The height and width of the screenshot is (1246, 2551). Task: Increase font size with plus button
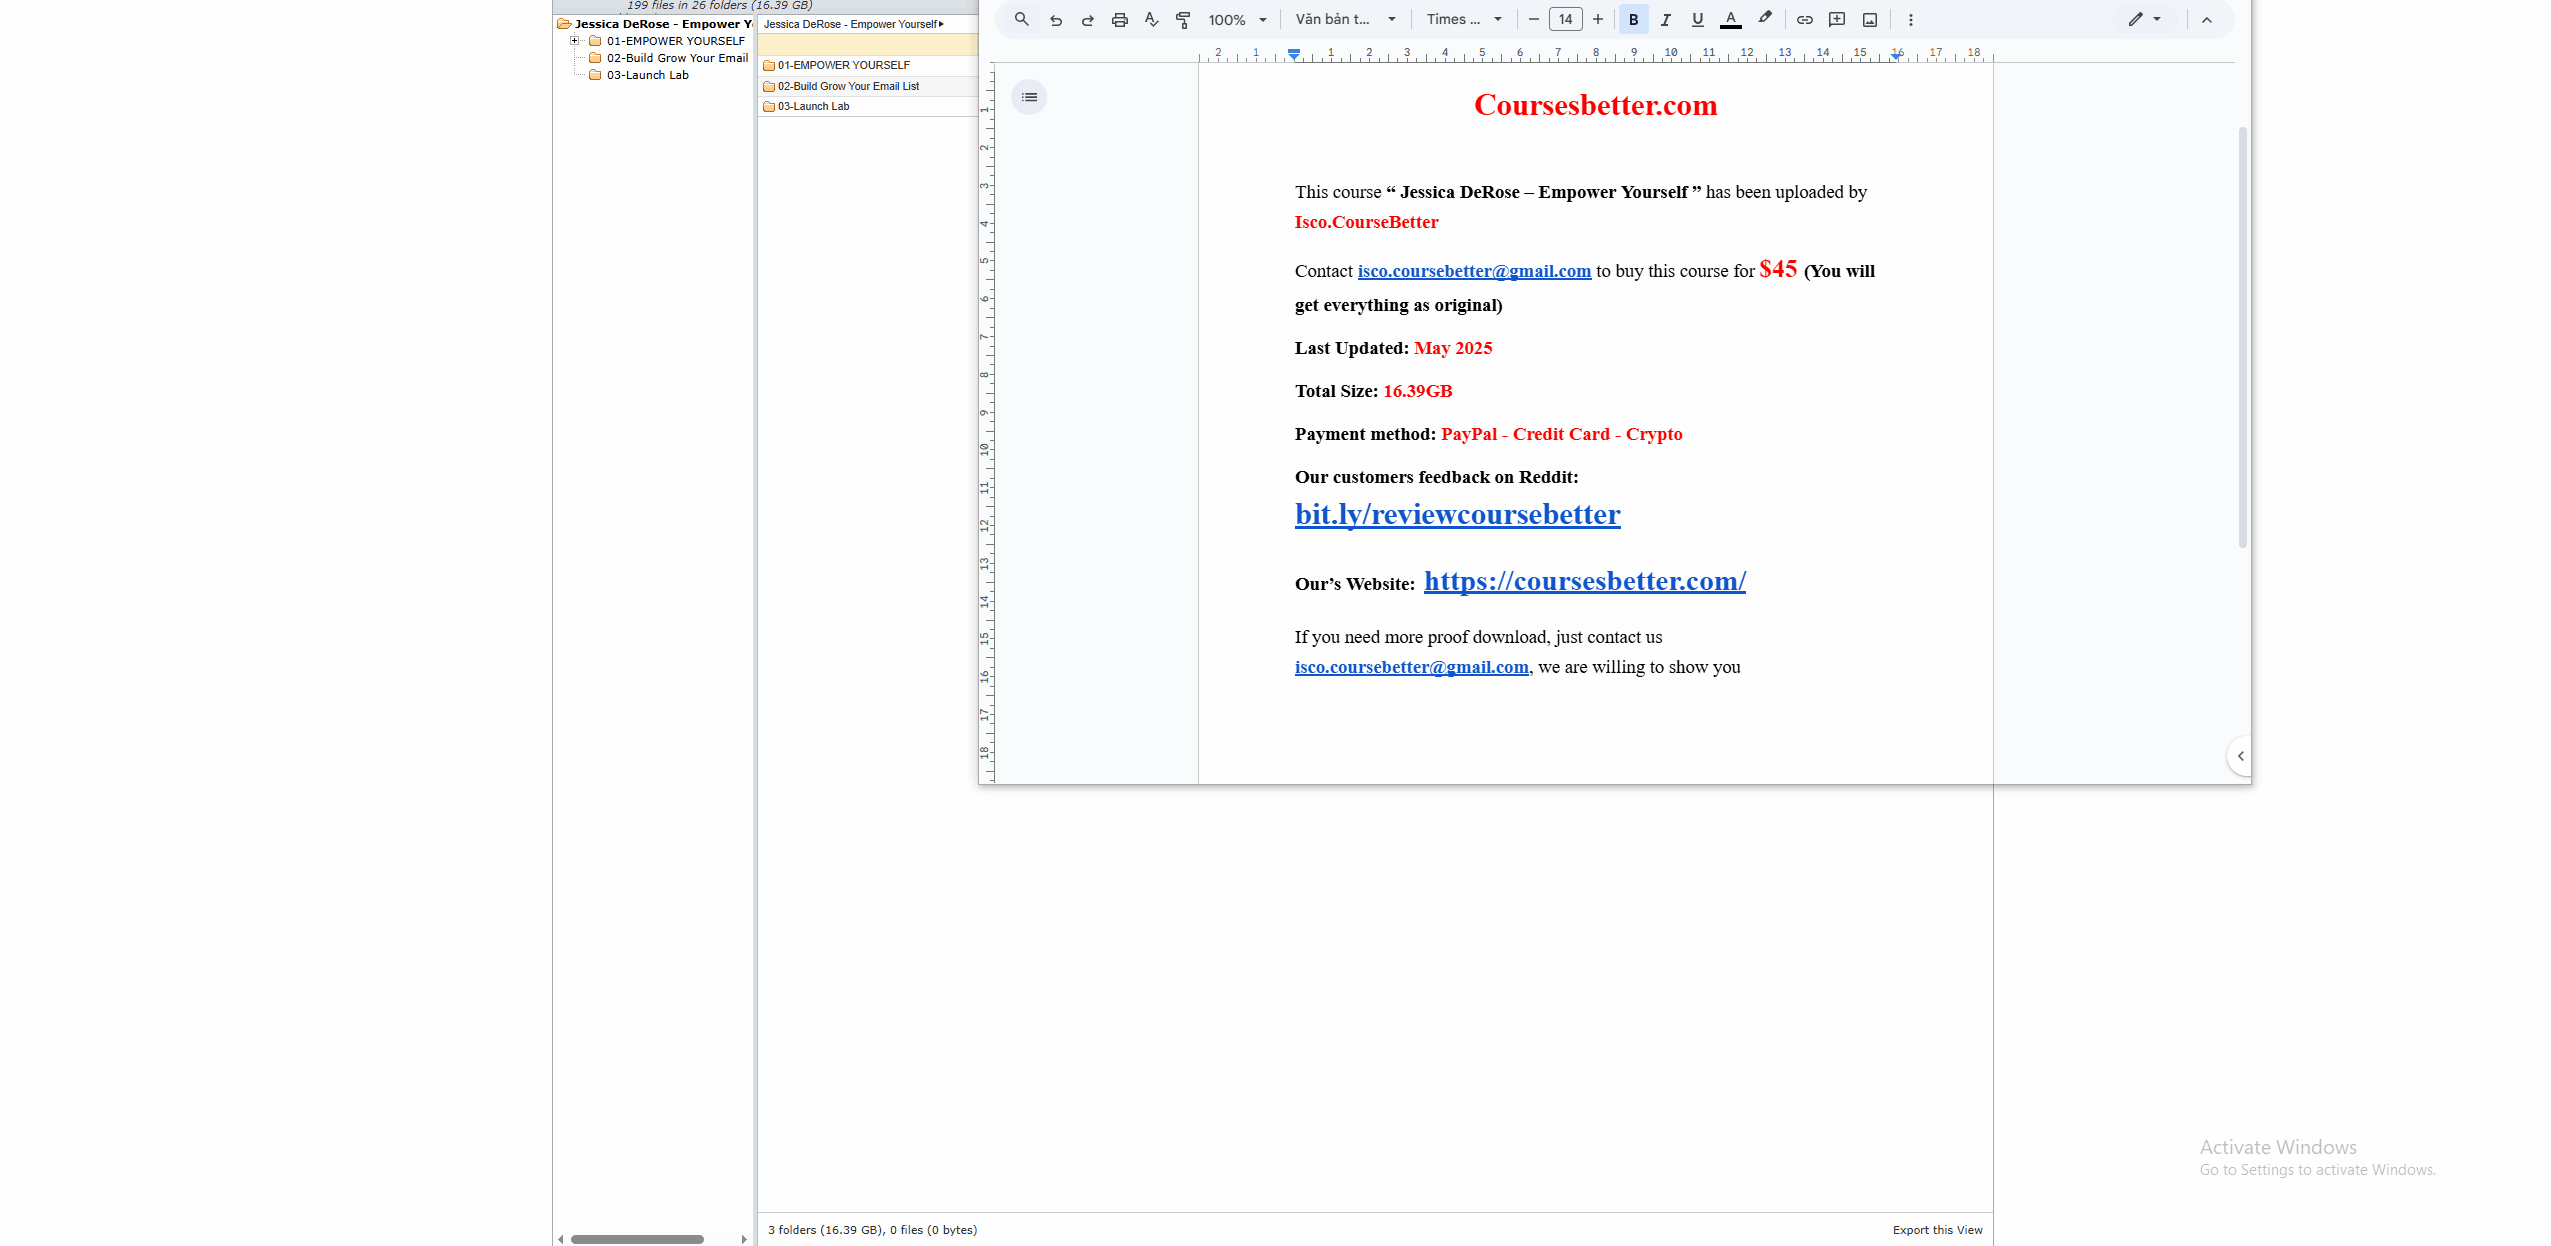point(1597,19)
